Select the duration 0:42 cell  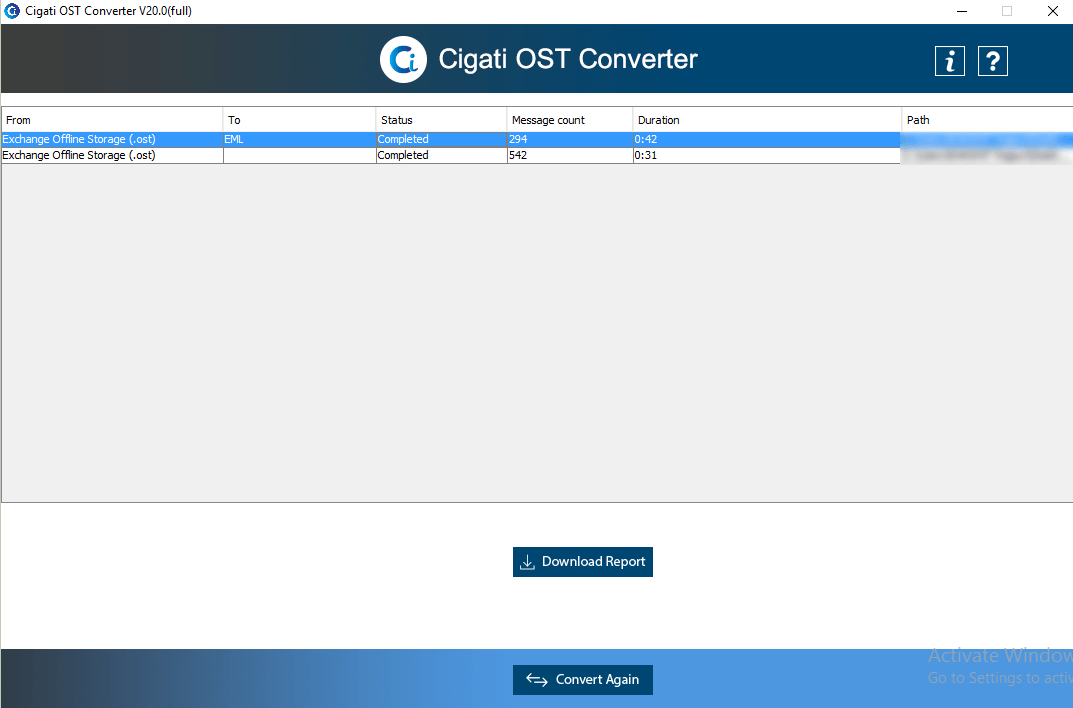767,140
